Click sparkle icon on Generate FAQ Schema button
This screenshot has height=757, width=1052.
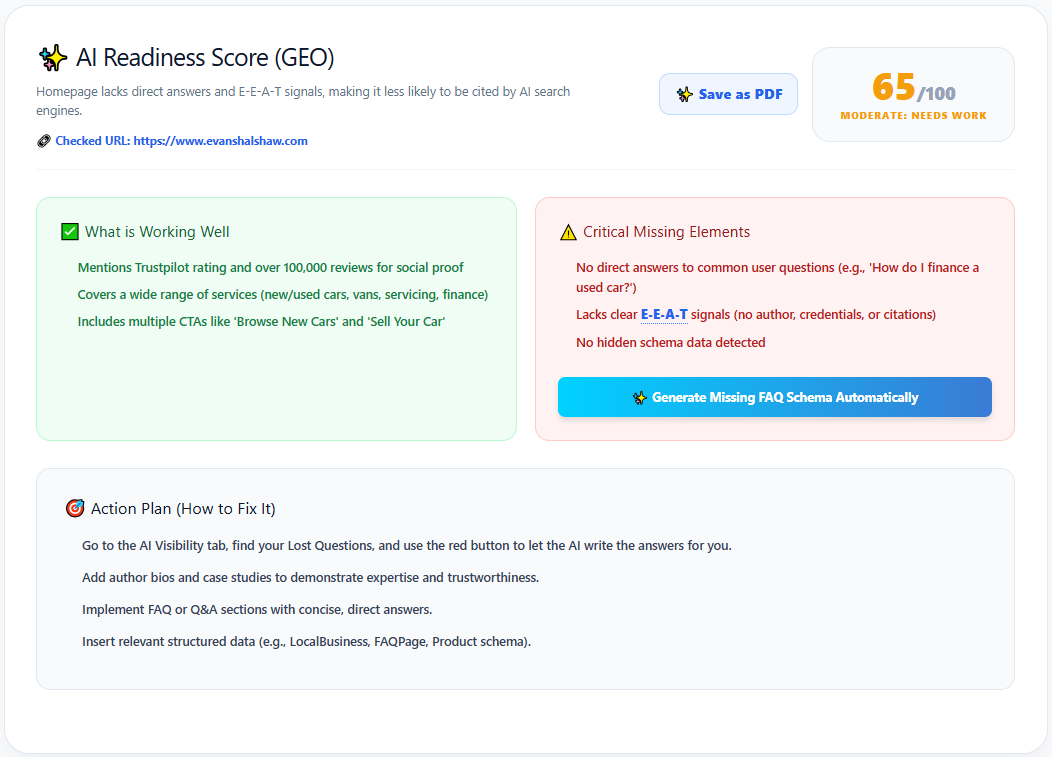click(x=639, y=397)
